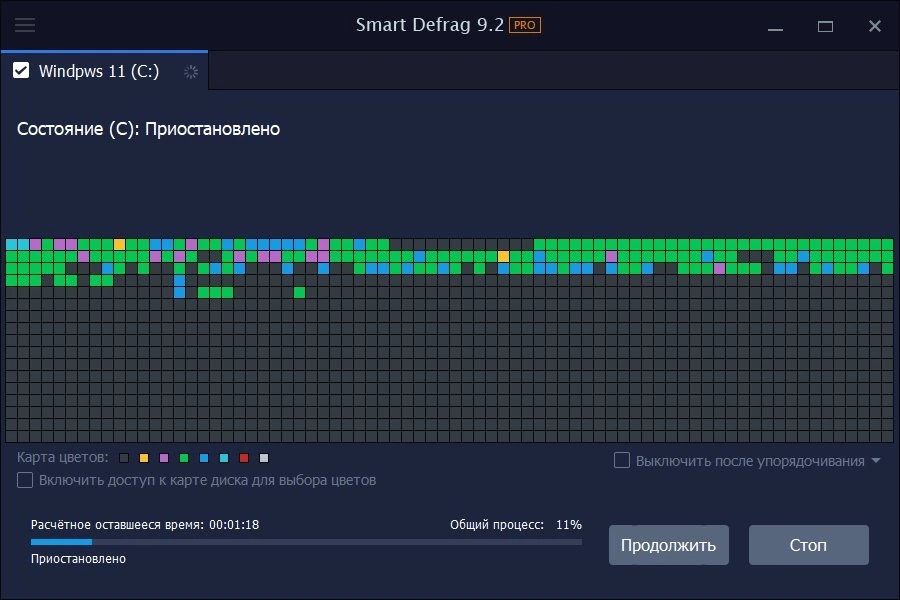This screenshot has width=900, height=600.
Task: Click the remaining time 00:01:18 text
Action: [x=234, y=525]
